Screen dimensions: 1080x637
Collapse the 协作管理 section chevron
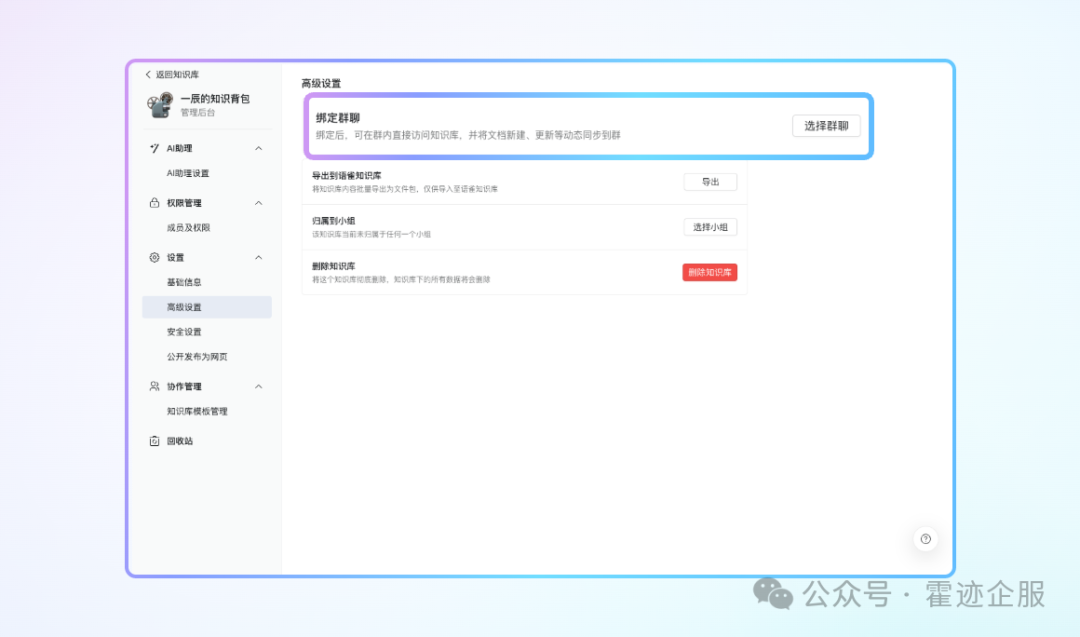[x=259, y=386]
